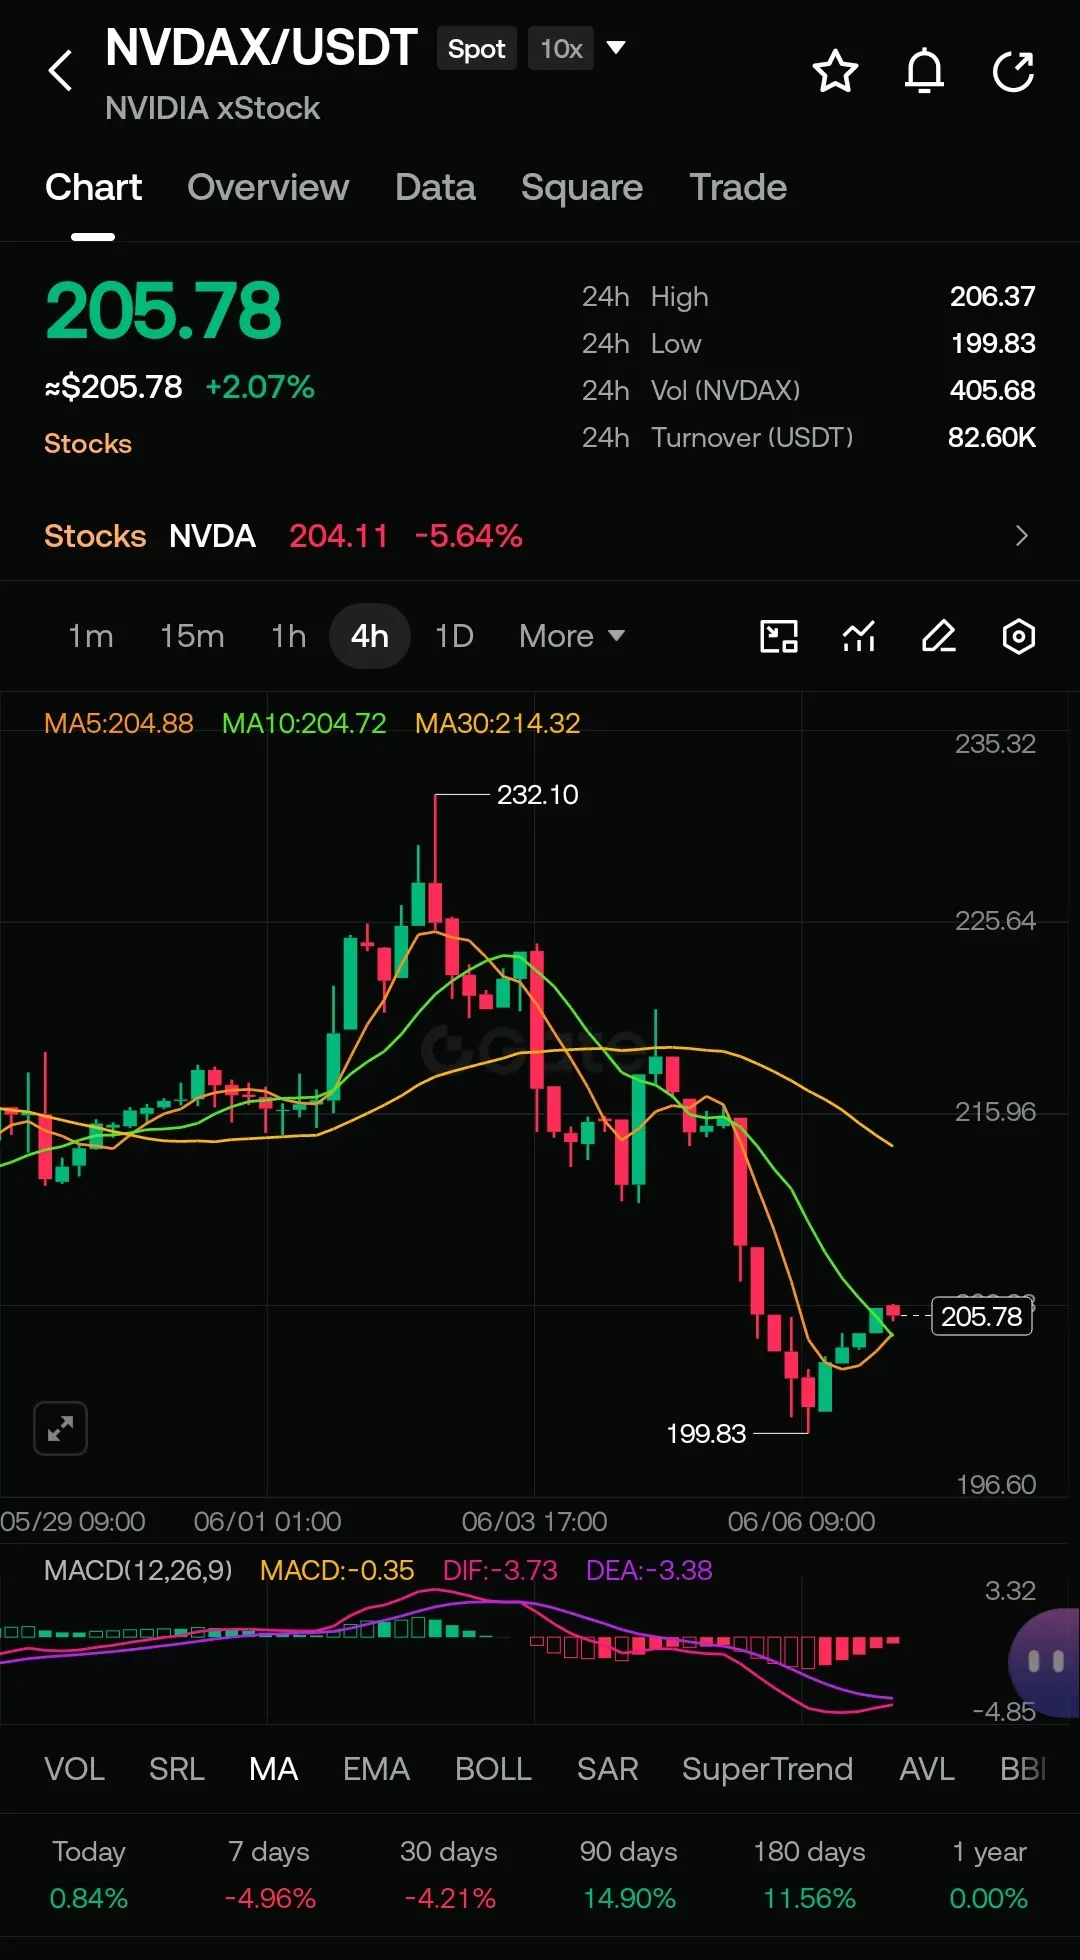The height and width of the screenshot is (1960, 1080).
Task: Go to the Trade tab
Action: point(738,187)
